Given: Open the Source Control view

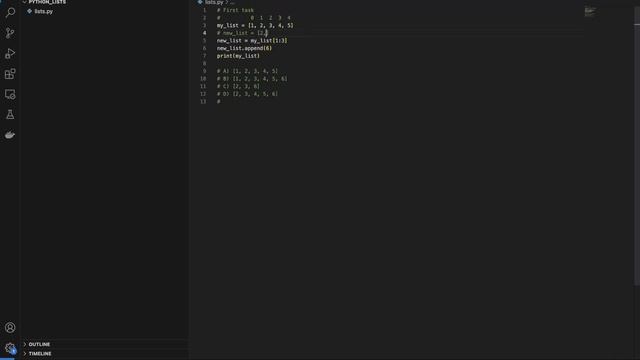Looking at the screenshot, I should click(10, 33).
